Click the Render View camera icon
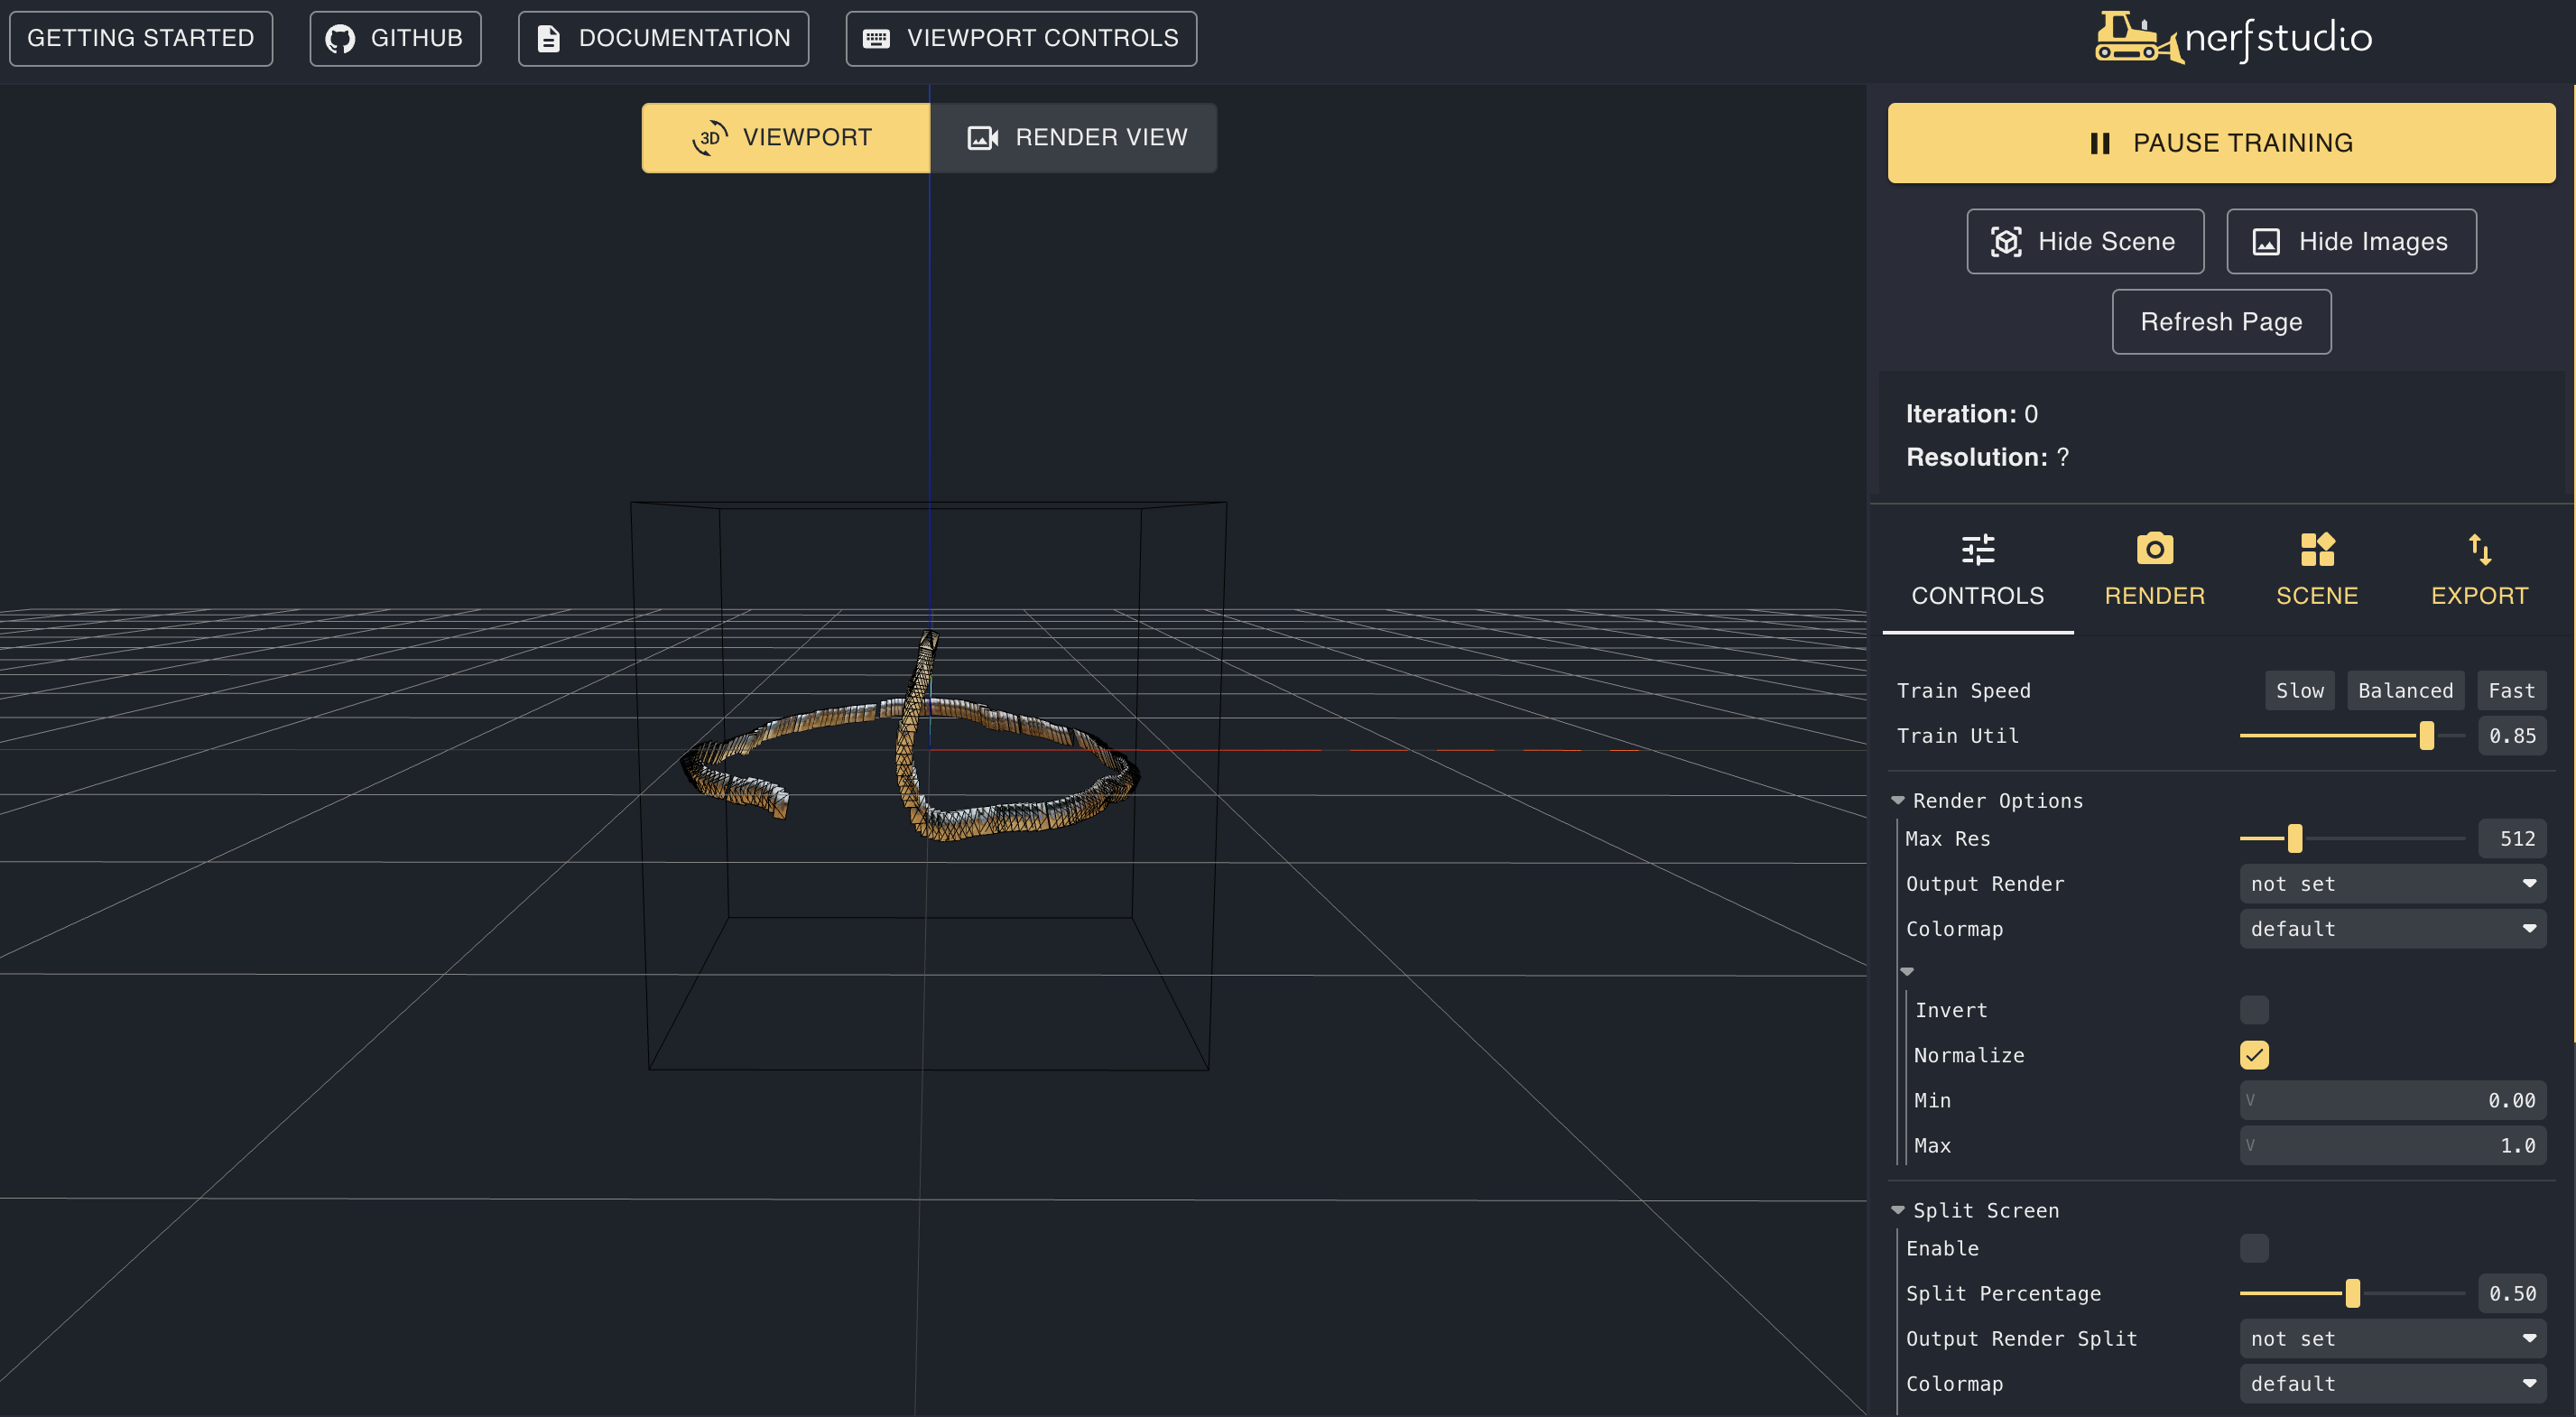Screen dimensions: 2576x1417 [x=983, y=137]
